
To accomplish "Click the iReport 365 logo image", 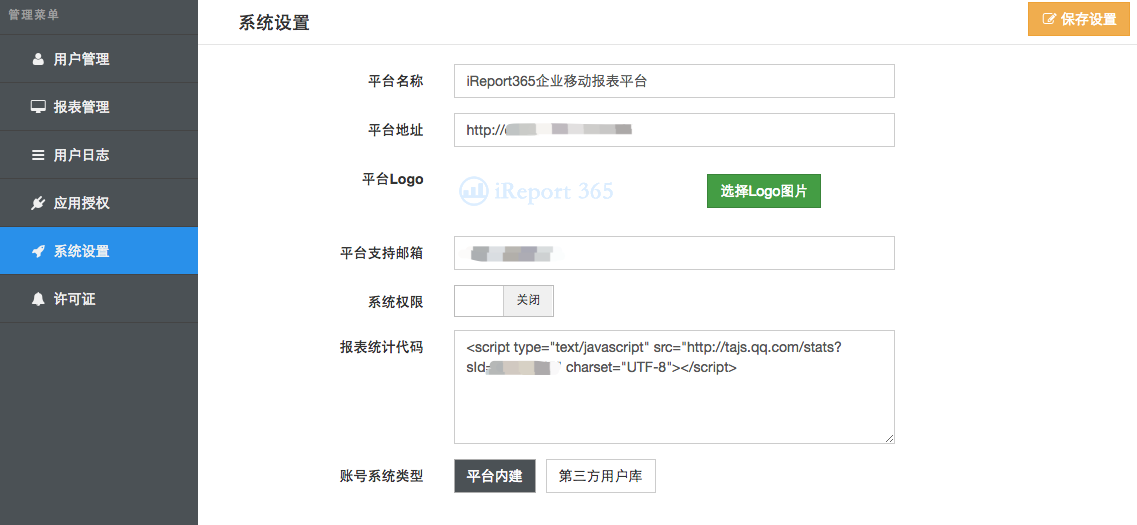I will (x=537, y=191).
